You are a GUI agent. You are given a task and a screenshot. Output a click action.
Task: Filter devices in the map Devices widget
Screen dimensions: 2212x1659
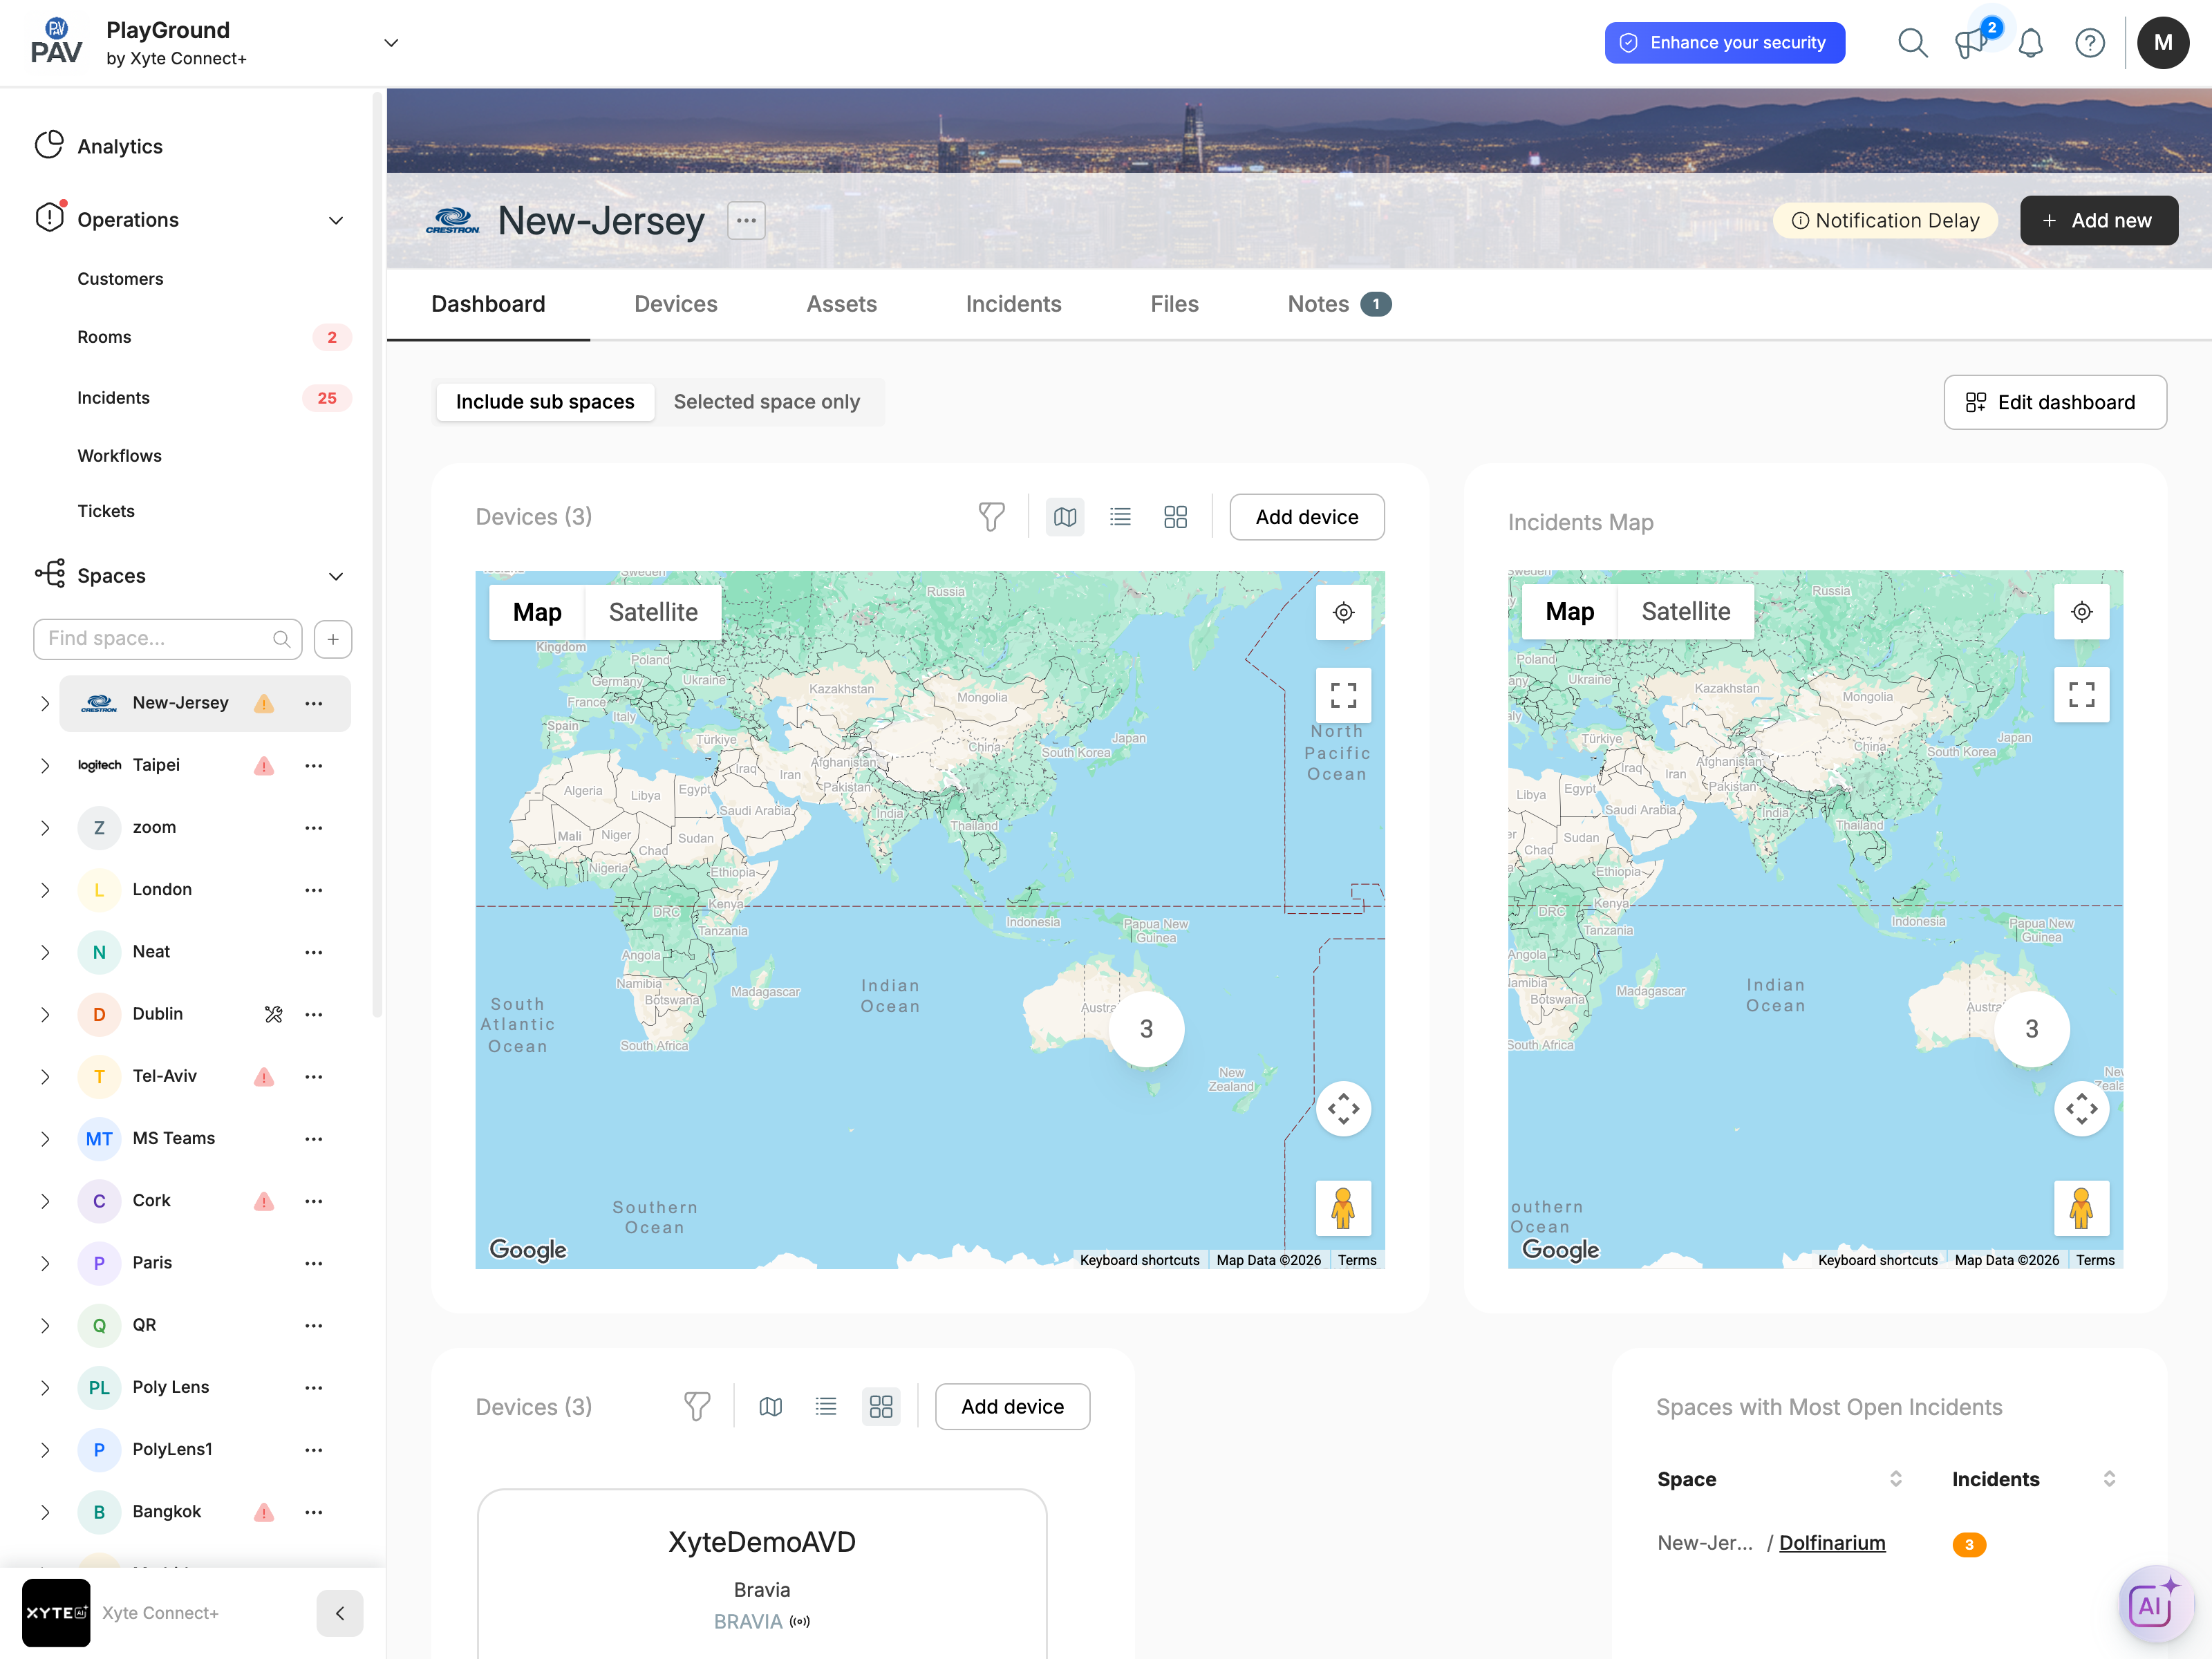[991, 517]
